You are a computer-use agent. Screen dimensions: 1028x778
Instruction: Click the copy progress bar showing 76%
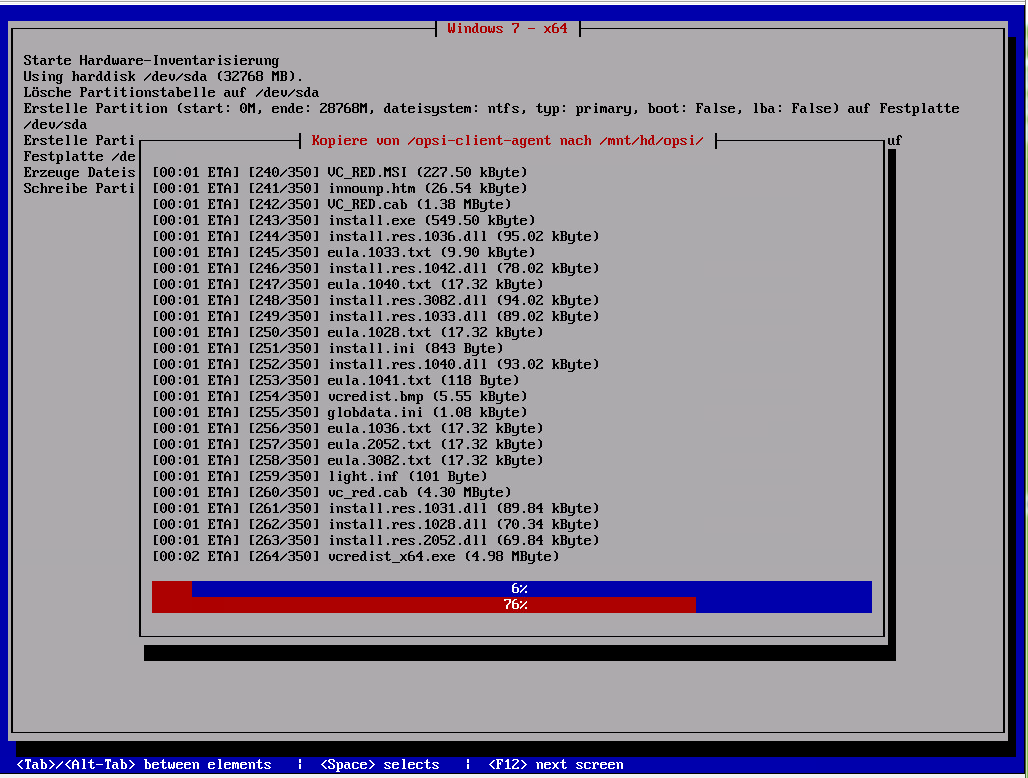(x=511, y=605)
